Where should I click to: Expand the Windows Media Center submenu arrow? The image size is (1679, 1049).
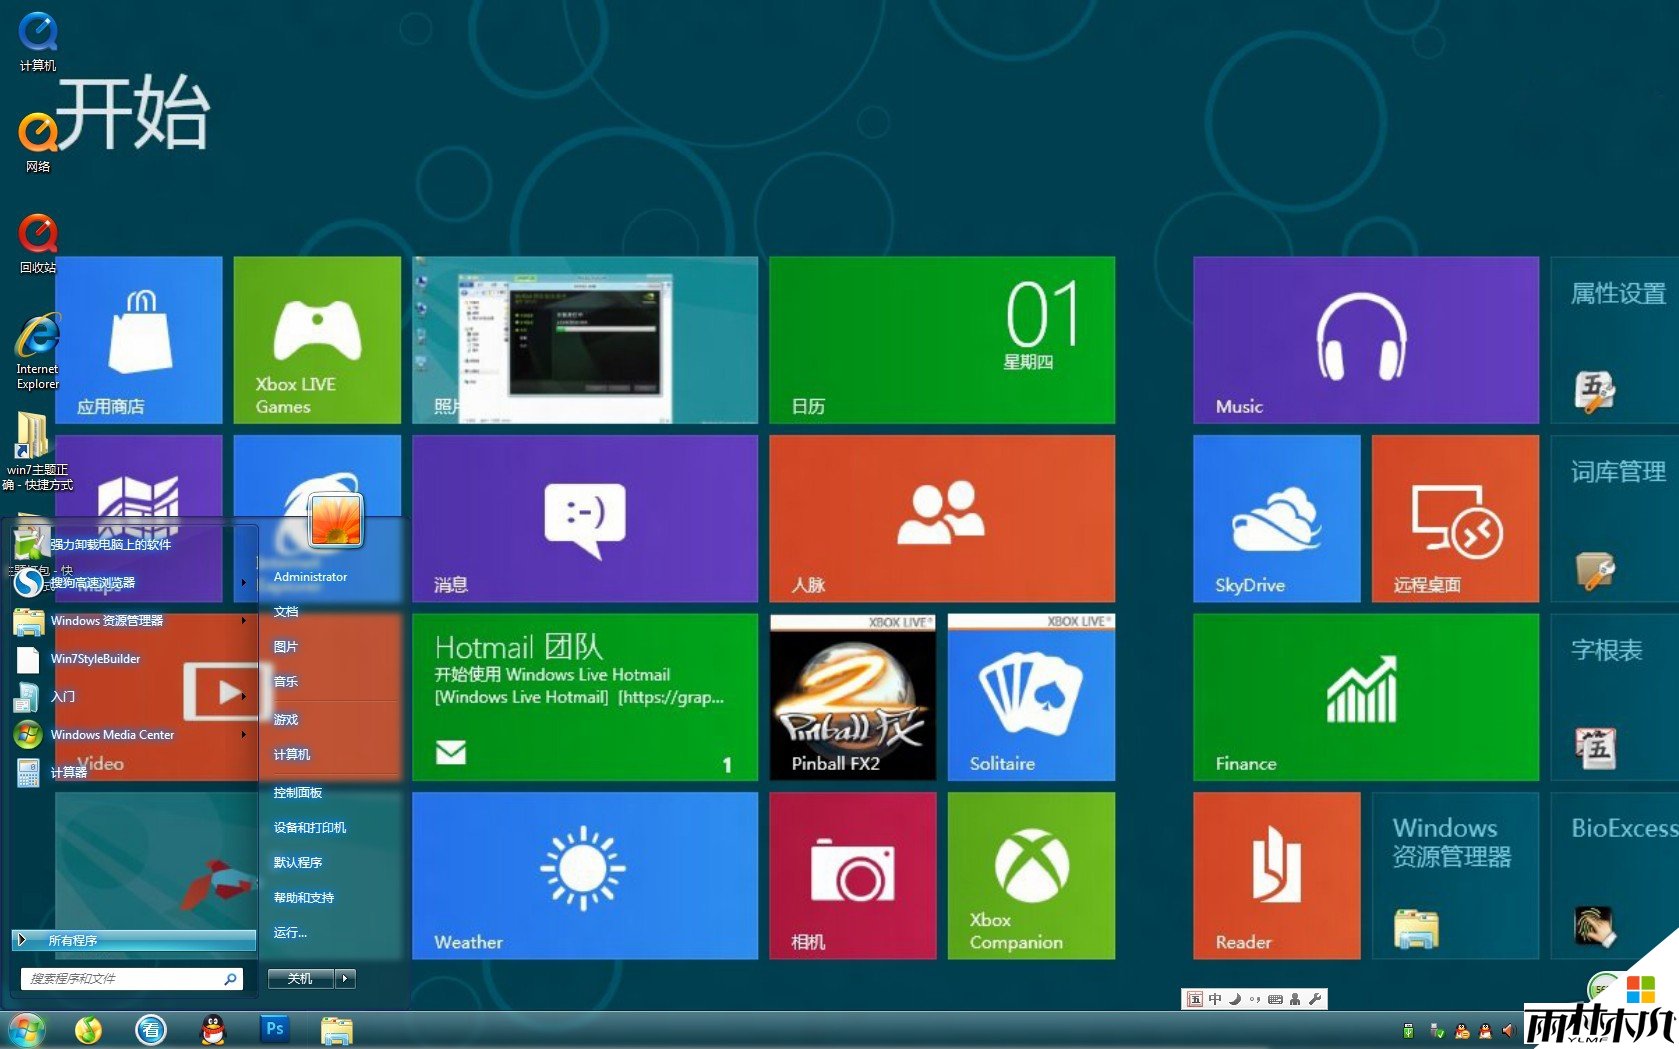tap(244, 735)
